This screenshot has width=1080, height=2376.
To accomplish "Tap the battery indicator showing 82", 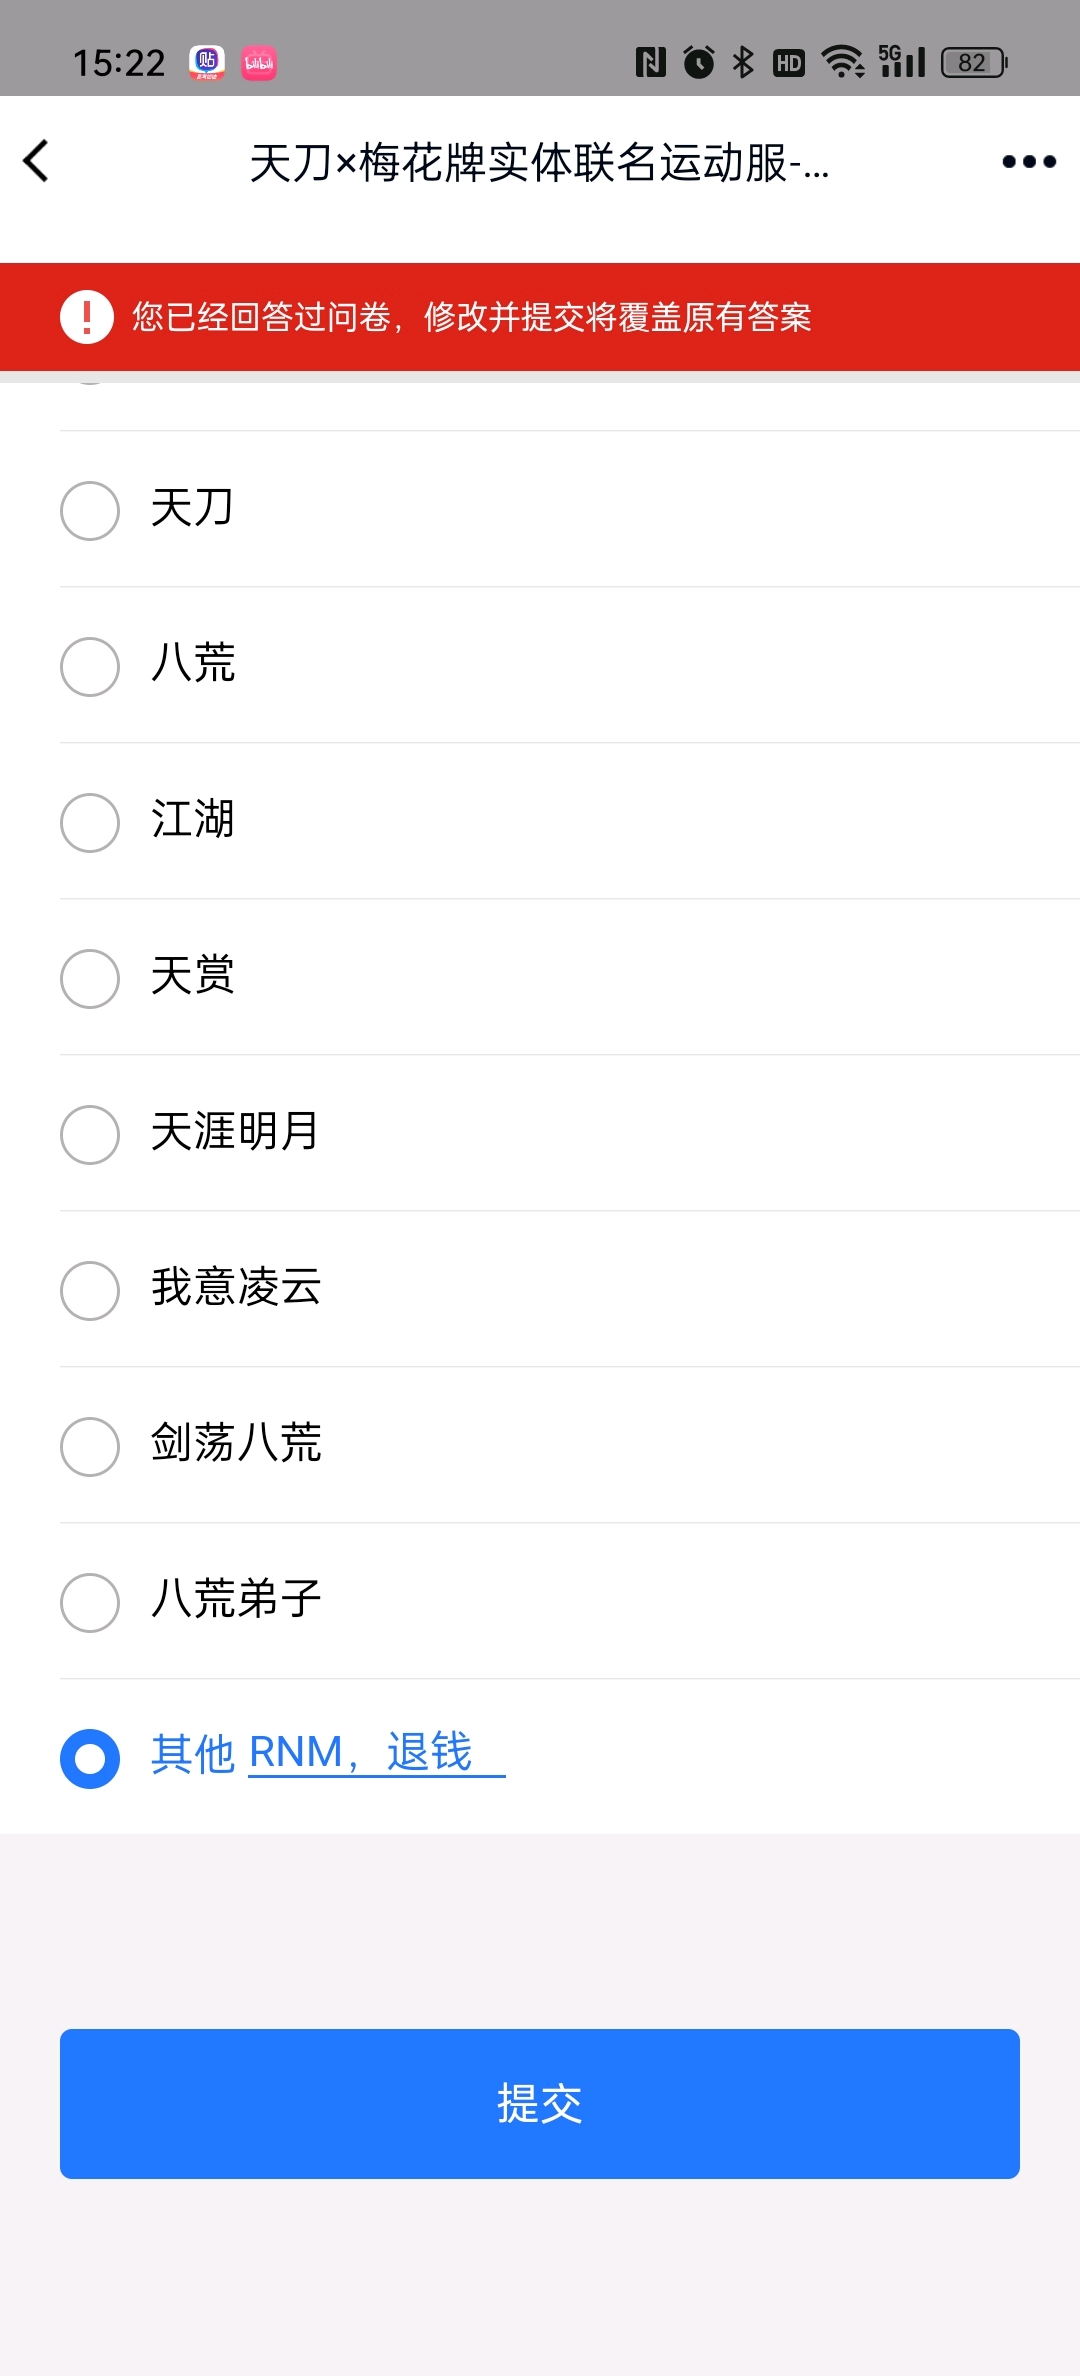I will [x=974, y=63].
